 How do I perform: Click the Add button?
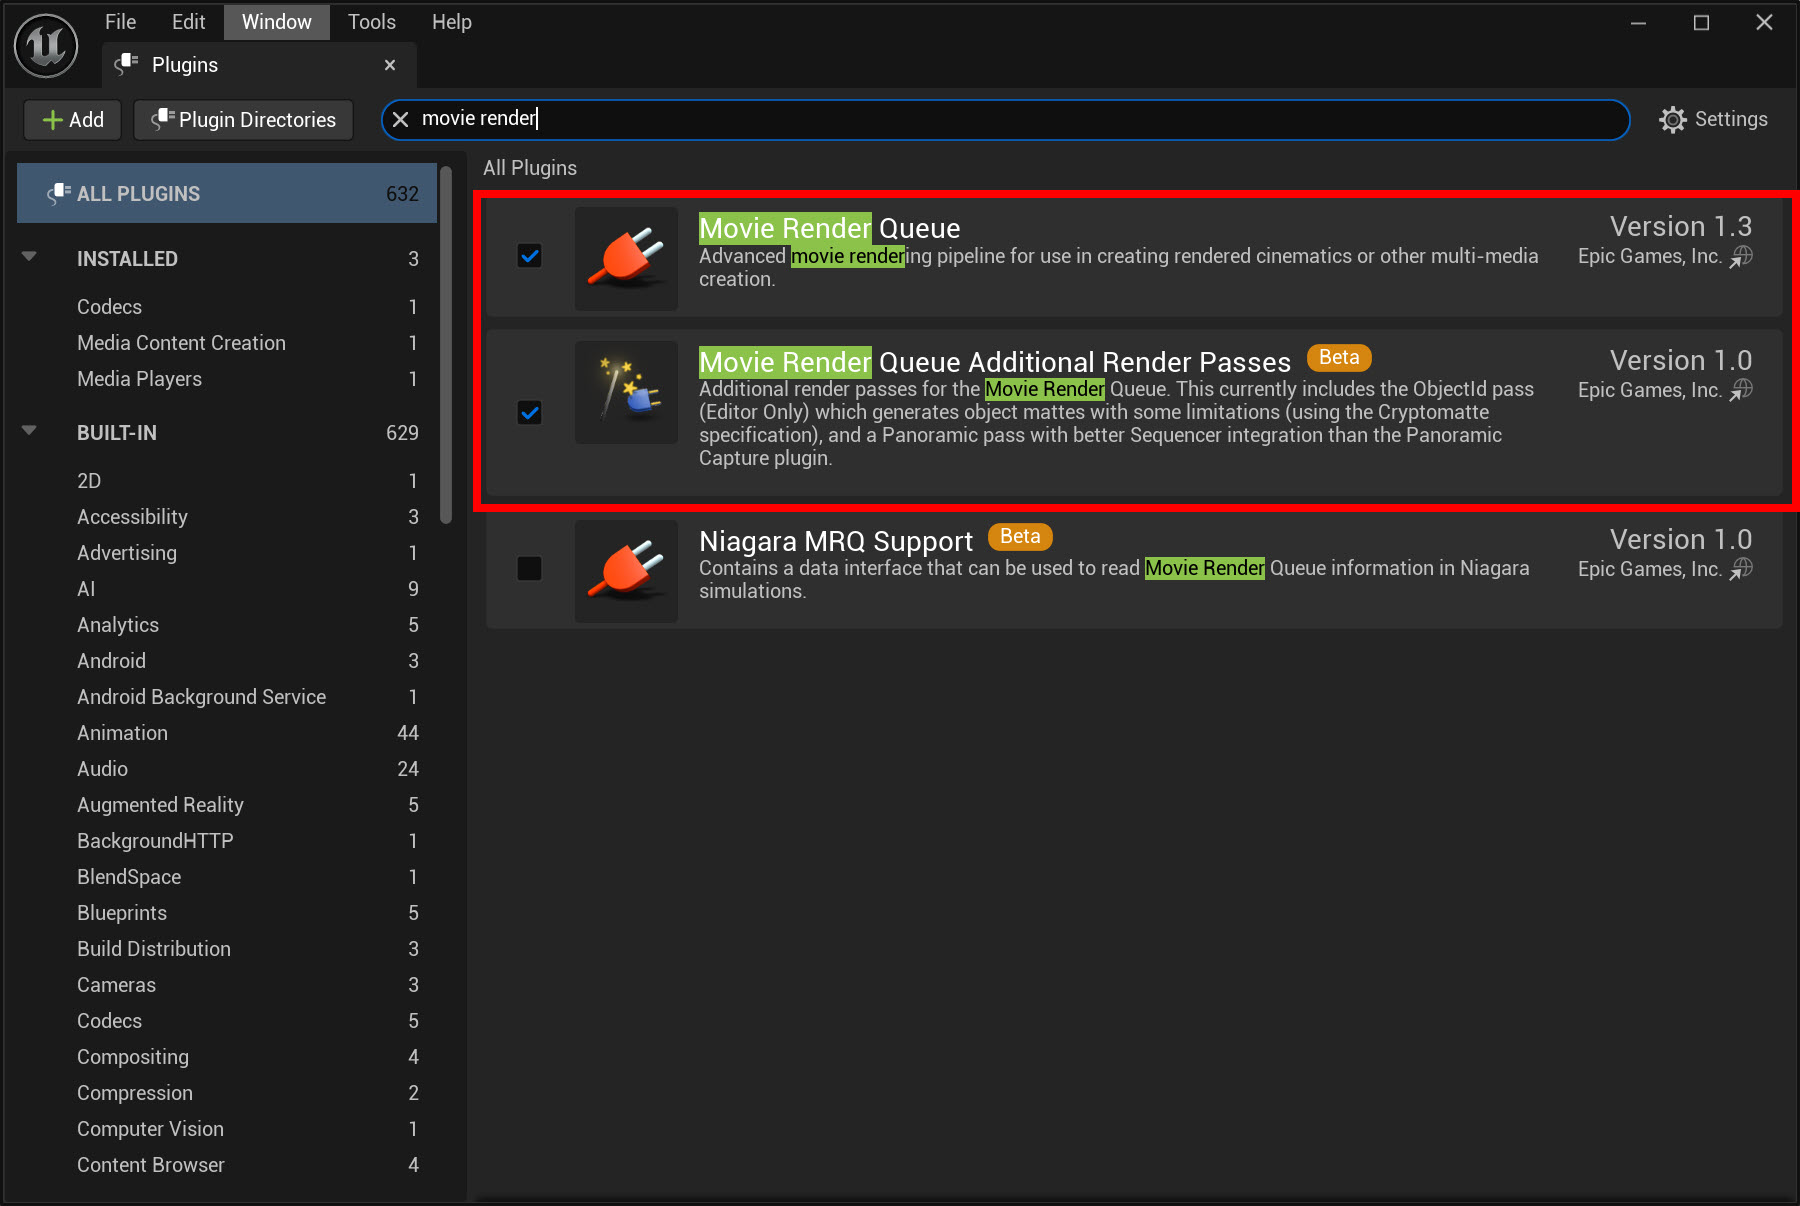point(73,120)
